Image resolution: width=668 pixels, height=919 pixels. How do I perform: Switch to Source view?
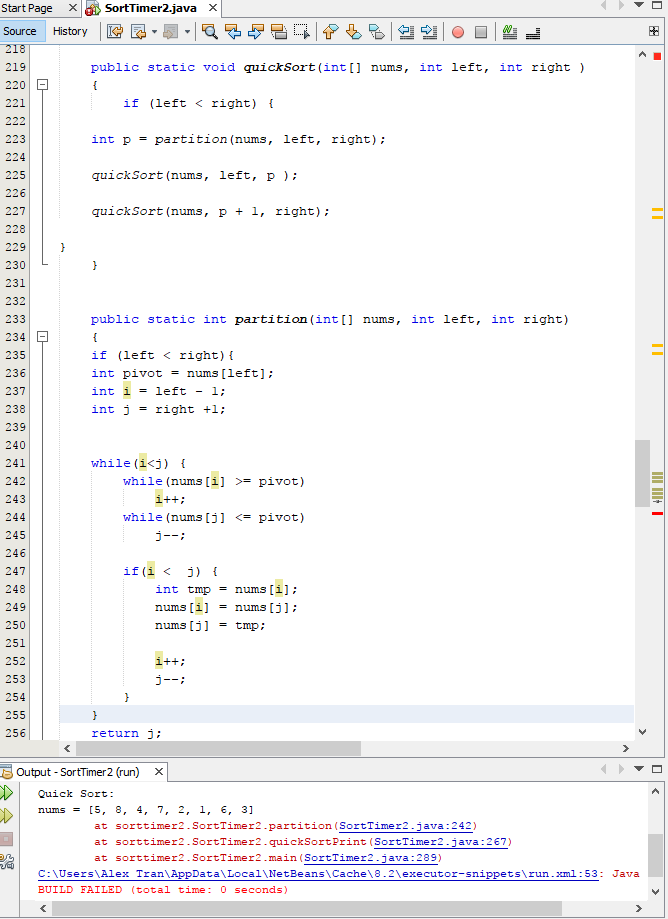[20, 31]
